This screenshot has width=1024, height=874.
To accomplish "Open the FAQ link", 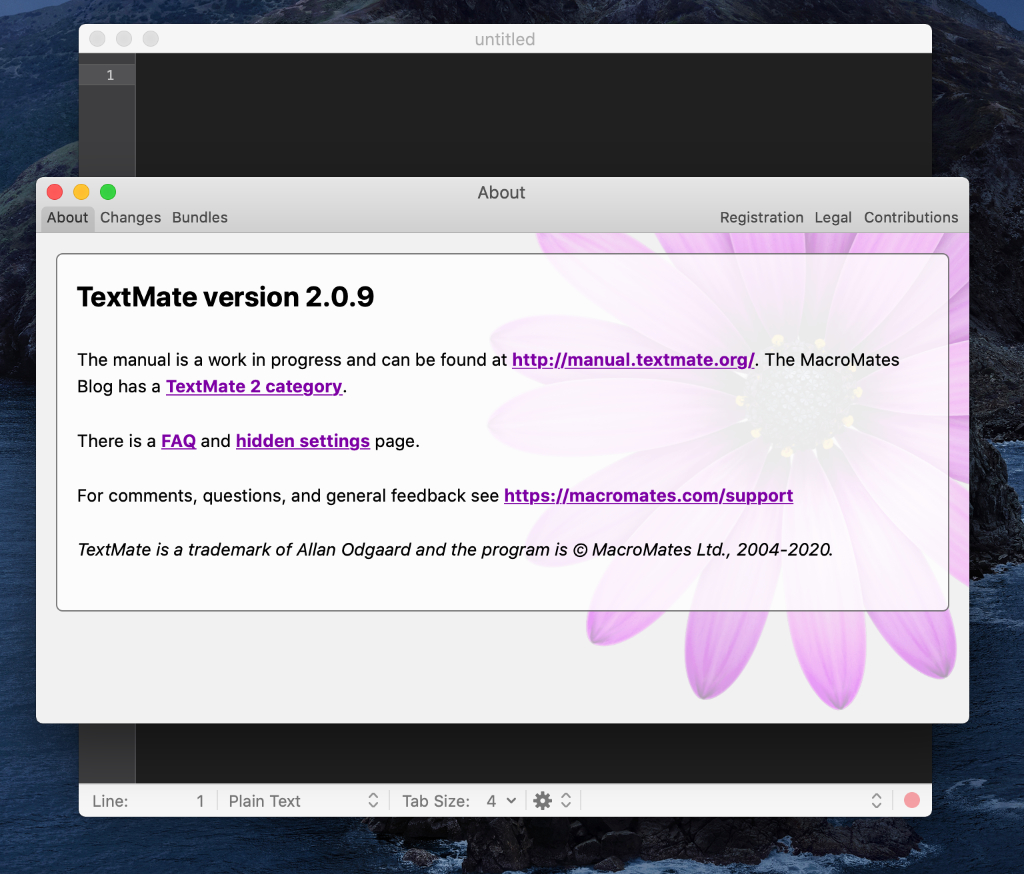I will pos(178,441).
